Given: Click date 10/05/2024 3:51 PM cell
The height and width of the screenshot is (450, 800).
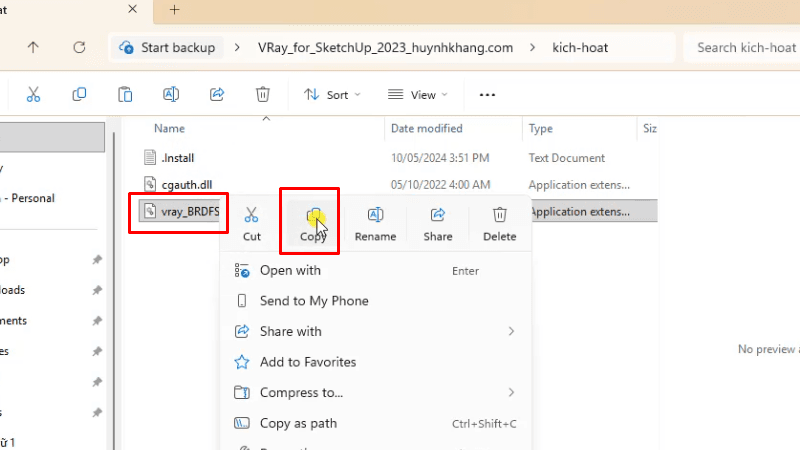Looking at the screenshot, I should [x=440, y=158].
